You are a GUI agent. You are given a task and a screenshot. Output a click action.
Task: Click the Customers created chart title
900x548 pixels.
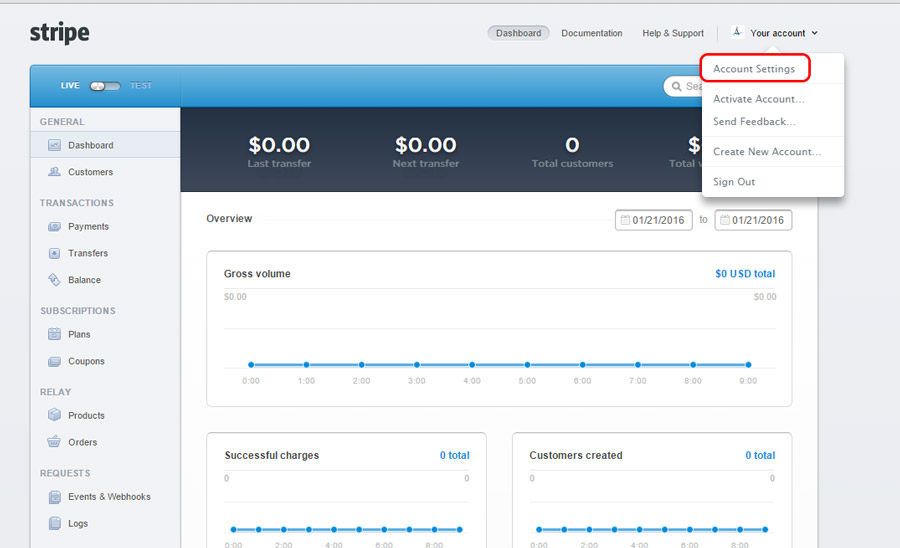[576, 455]
